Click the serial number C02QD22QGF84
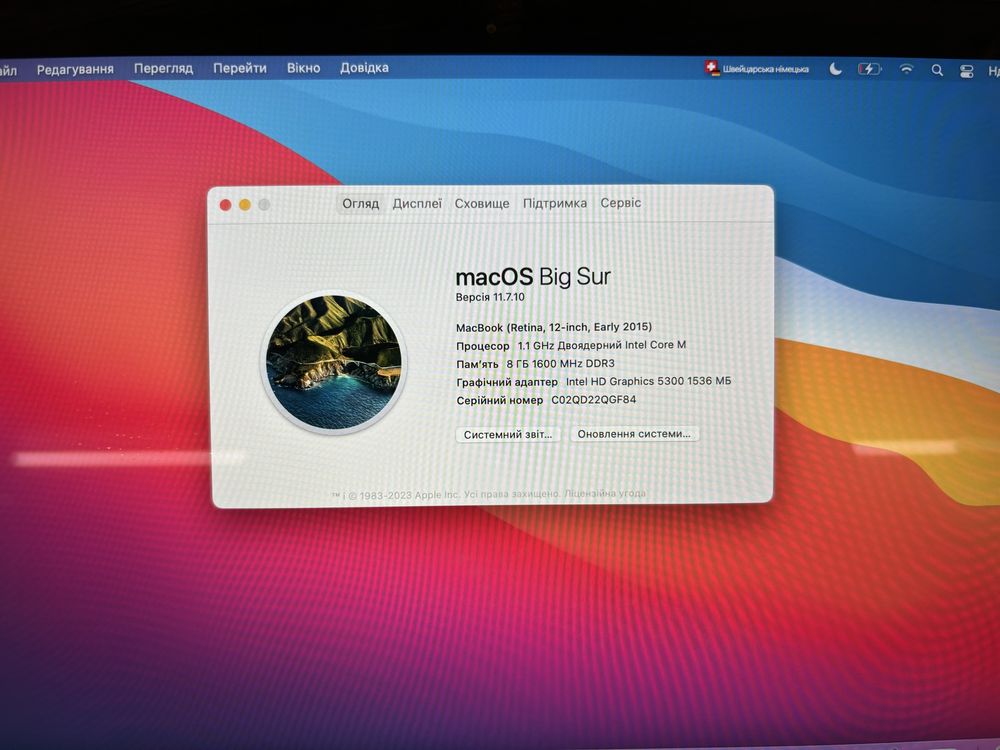Viewport: 1000px width, 750px height. (593, 400)
